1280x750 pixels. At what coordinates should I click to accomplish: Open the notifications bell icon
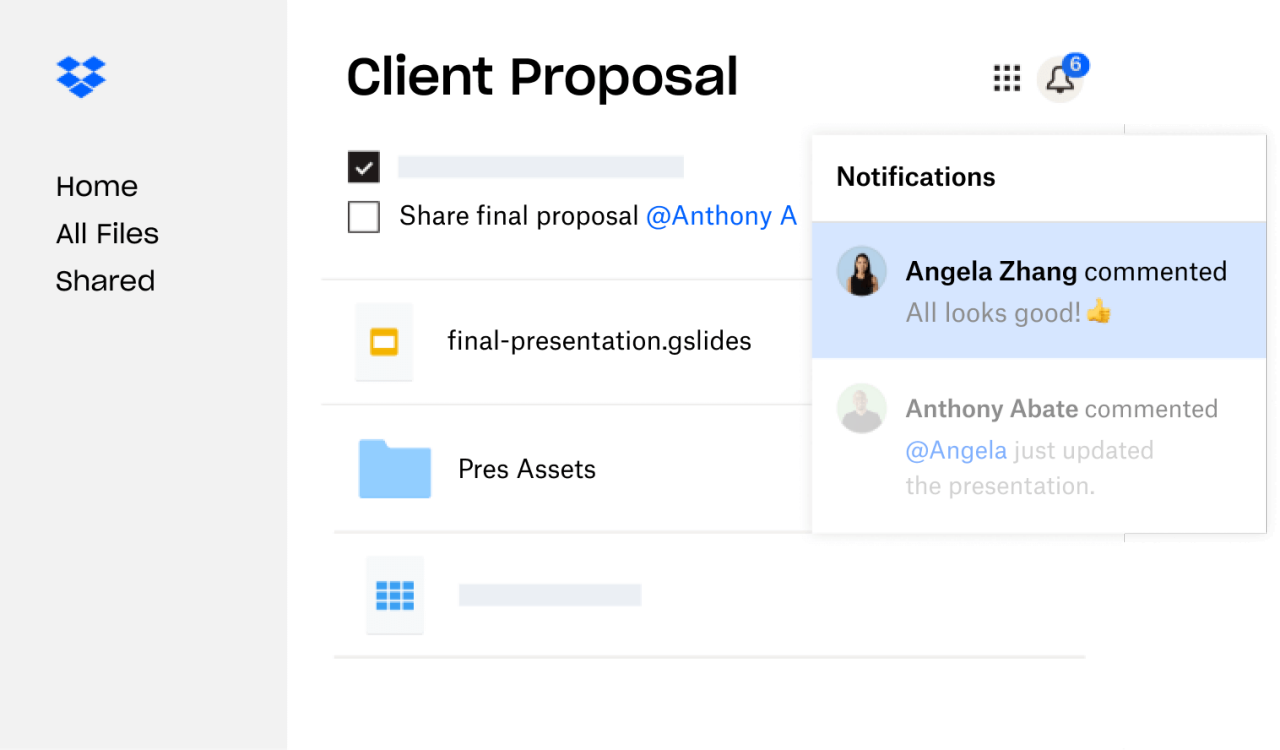[1059, 81]
